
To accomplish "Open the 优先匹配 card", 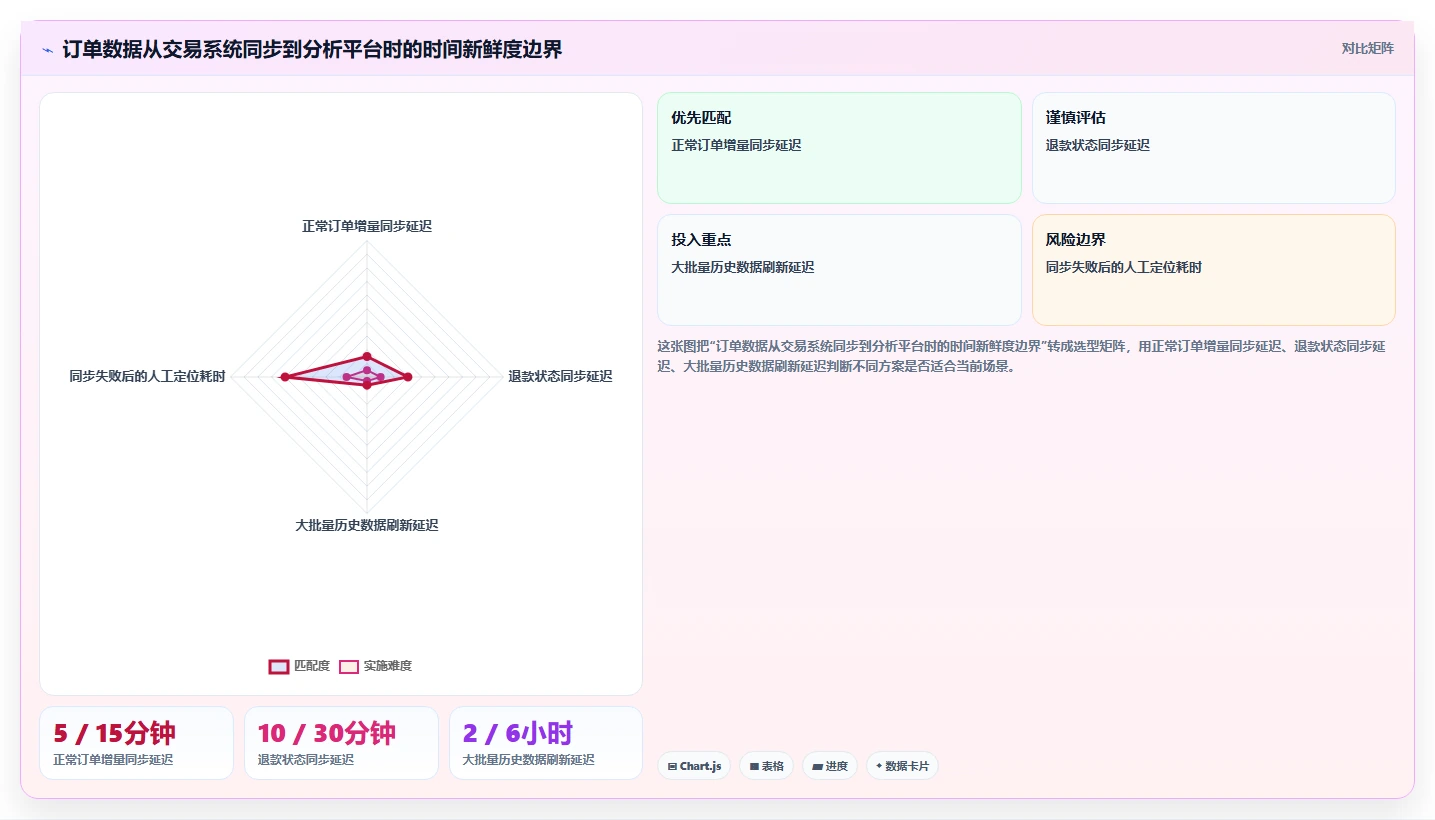I will [x=839, y=148].
